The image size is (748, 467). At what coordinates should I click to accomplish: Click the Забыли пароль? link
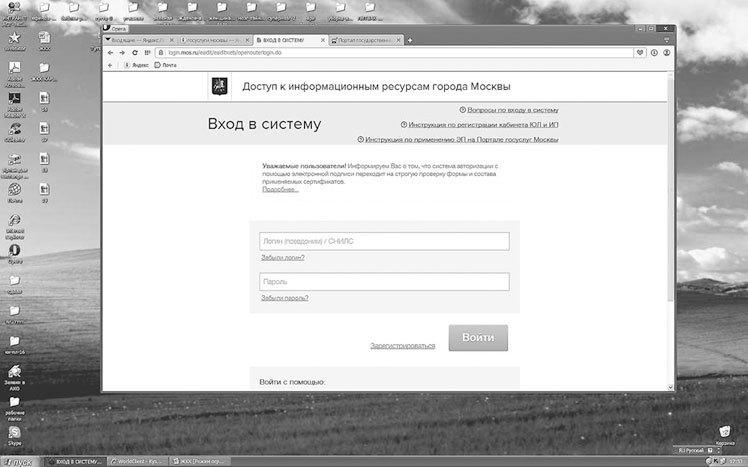click(284, 297)
